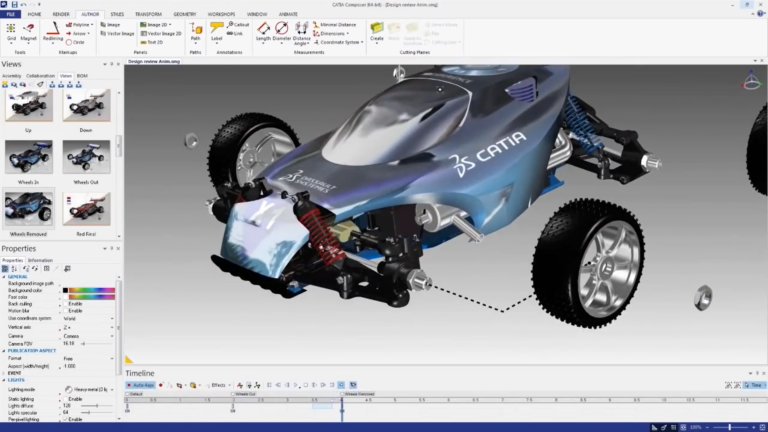The width and height of the screenshot is (768, 432).
Task: Switch to the HOME ribbon tab
Action: point(34,14)
